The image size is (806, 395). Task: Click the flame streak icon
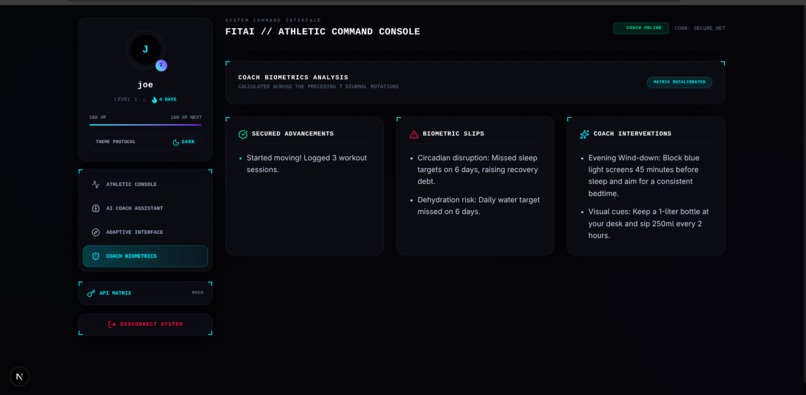click(x=154, y=100)
